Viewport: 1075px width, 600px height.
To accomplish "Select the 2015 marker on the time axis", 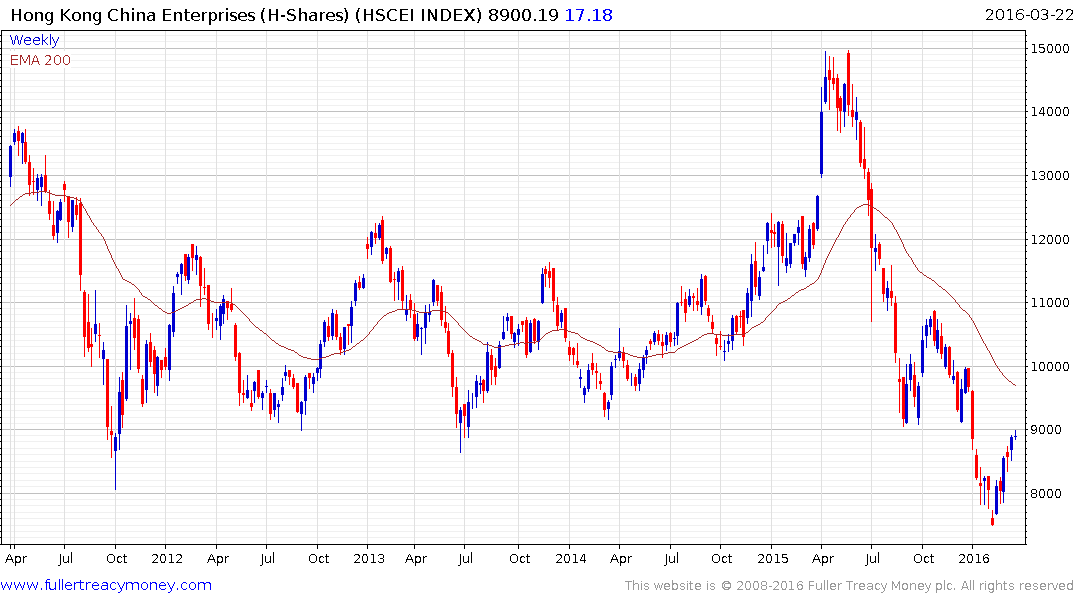I will (x=772, y=558).
